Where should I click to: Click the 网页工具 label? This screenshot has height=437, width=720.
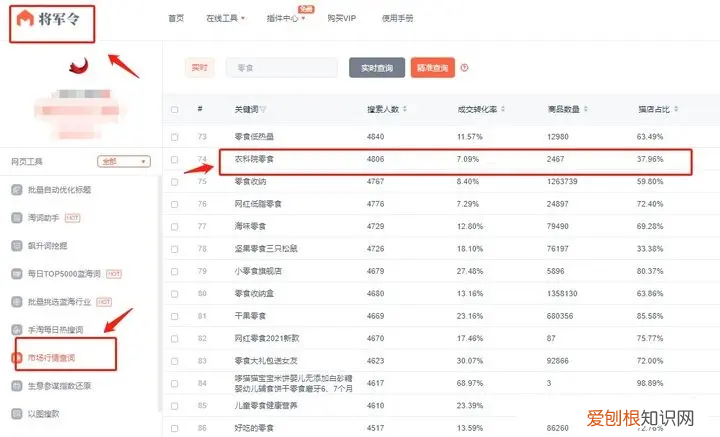point(27,162)
